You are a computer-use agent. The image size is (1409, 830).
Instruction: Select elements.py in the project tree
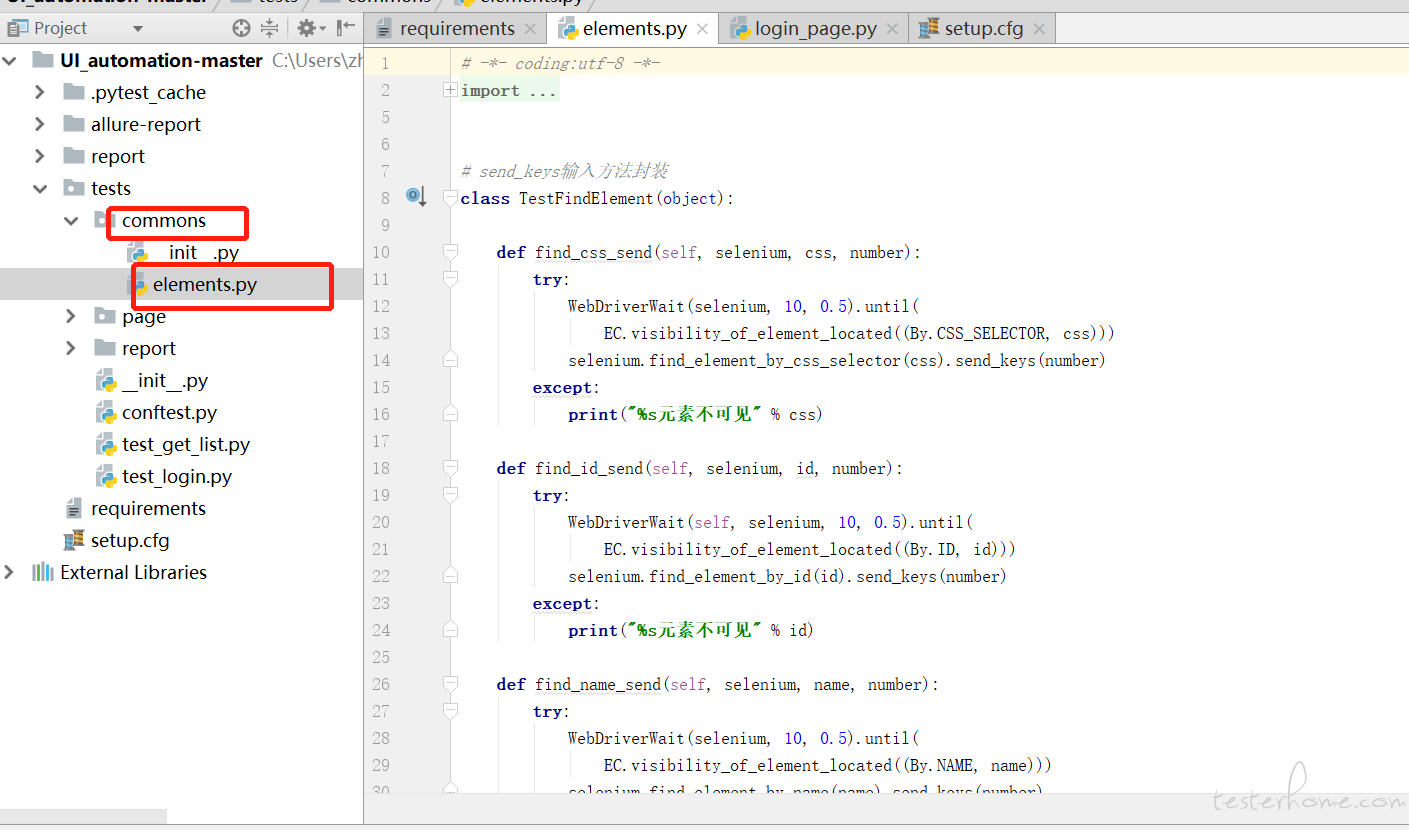(181, 284)
